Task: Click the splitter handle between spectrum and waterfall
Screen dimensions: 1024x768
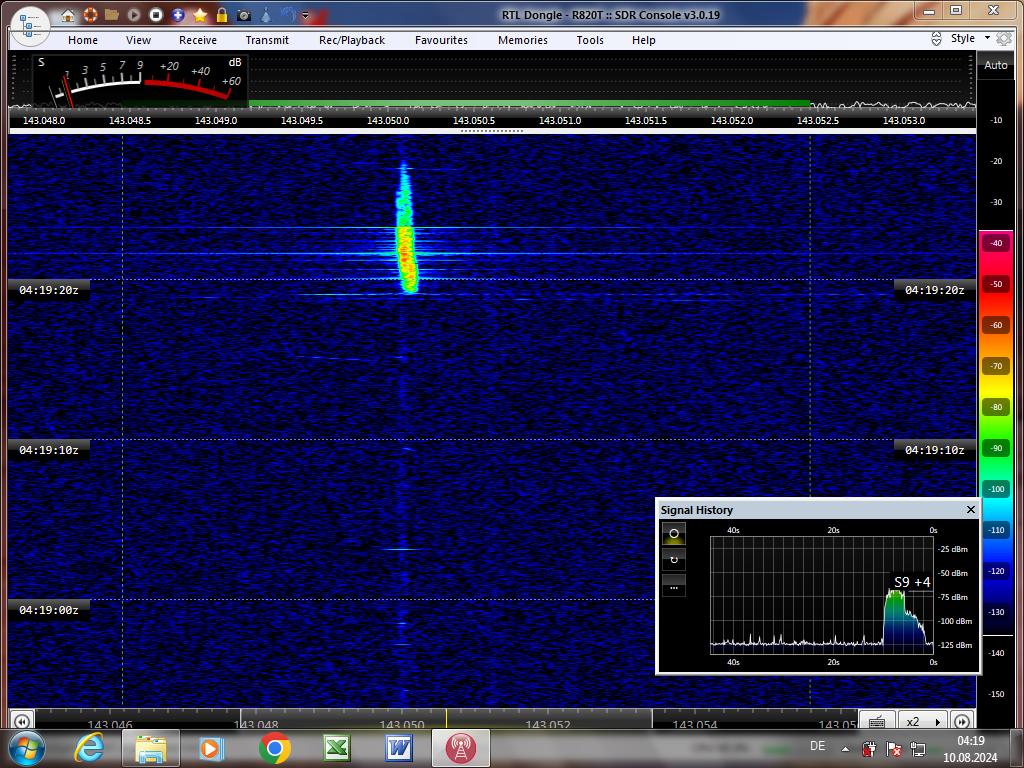Action: [491, 131]
